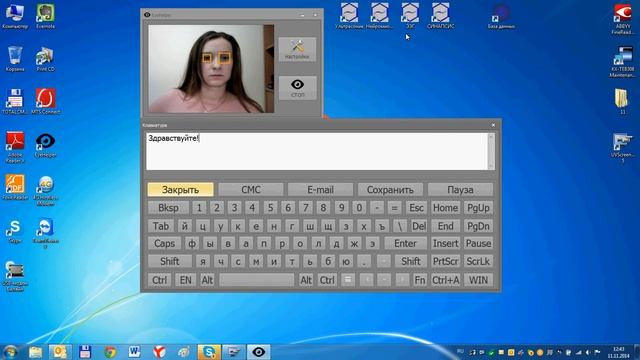Open Skype from the taskbar
The image size is (640, 360).
click(x=209, y=352)
